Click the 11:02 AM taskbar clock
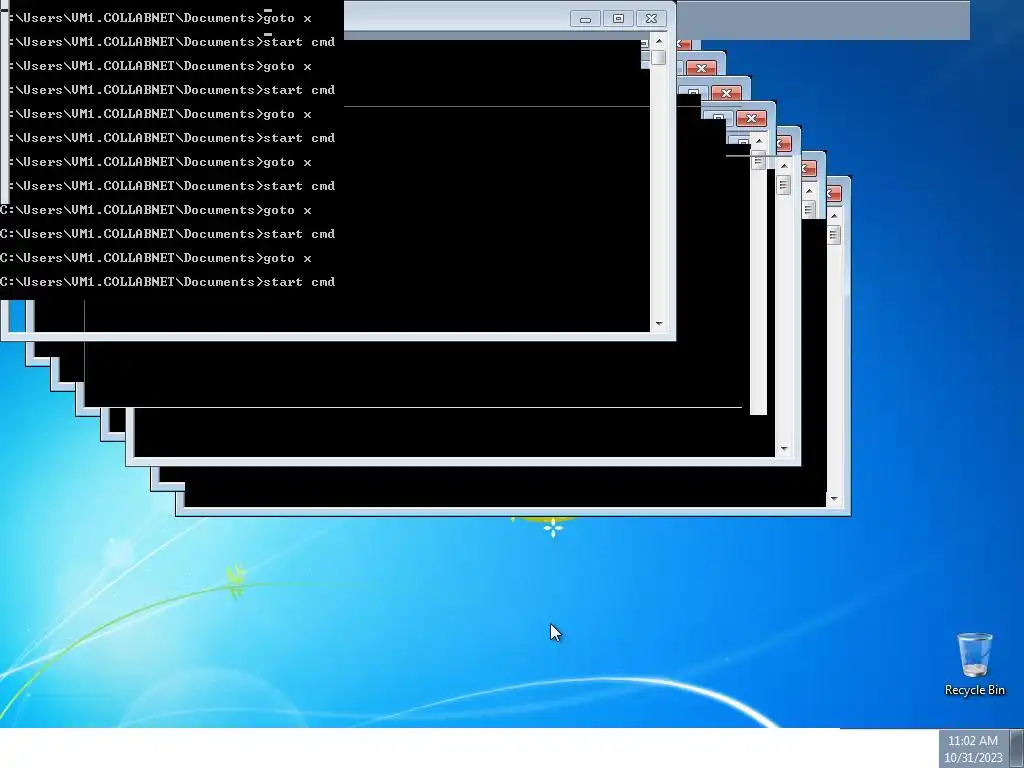Image resolution: width=1024 pixels, height=768 pixels. [973, 741]
